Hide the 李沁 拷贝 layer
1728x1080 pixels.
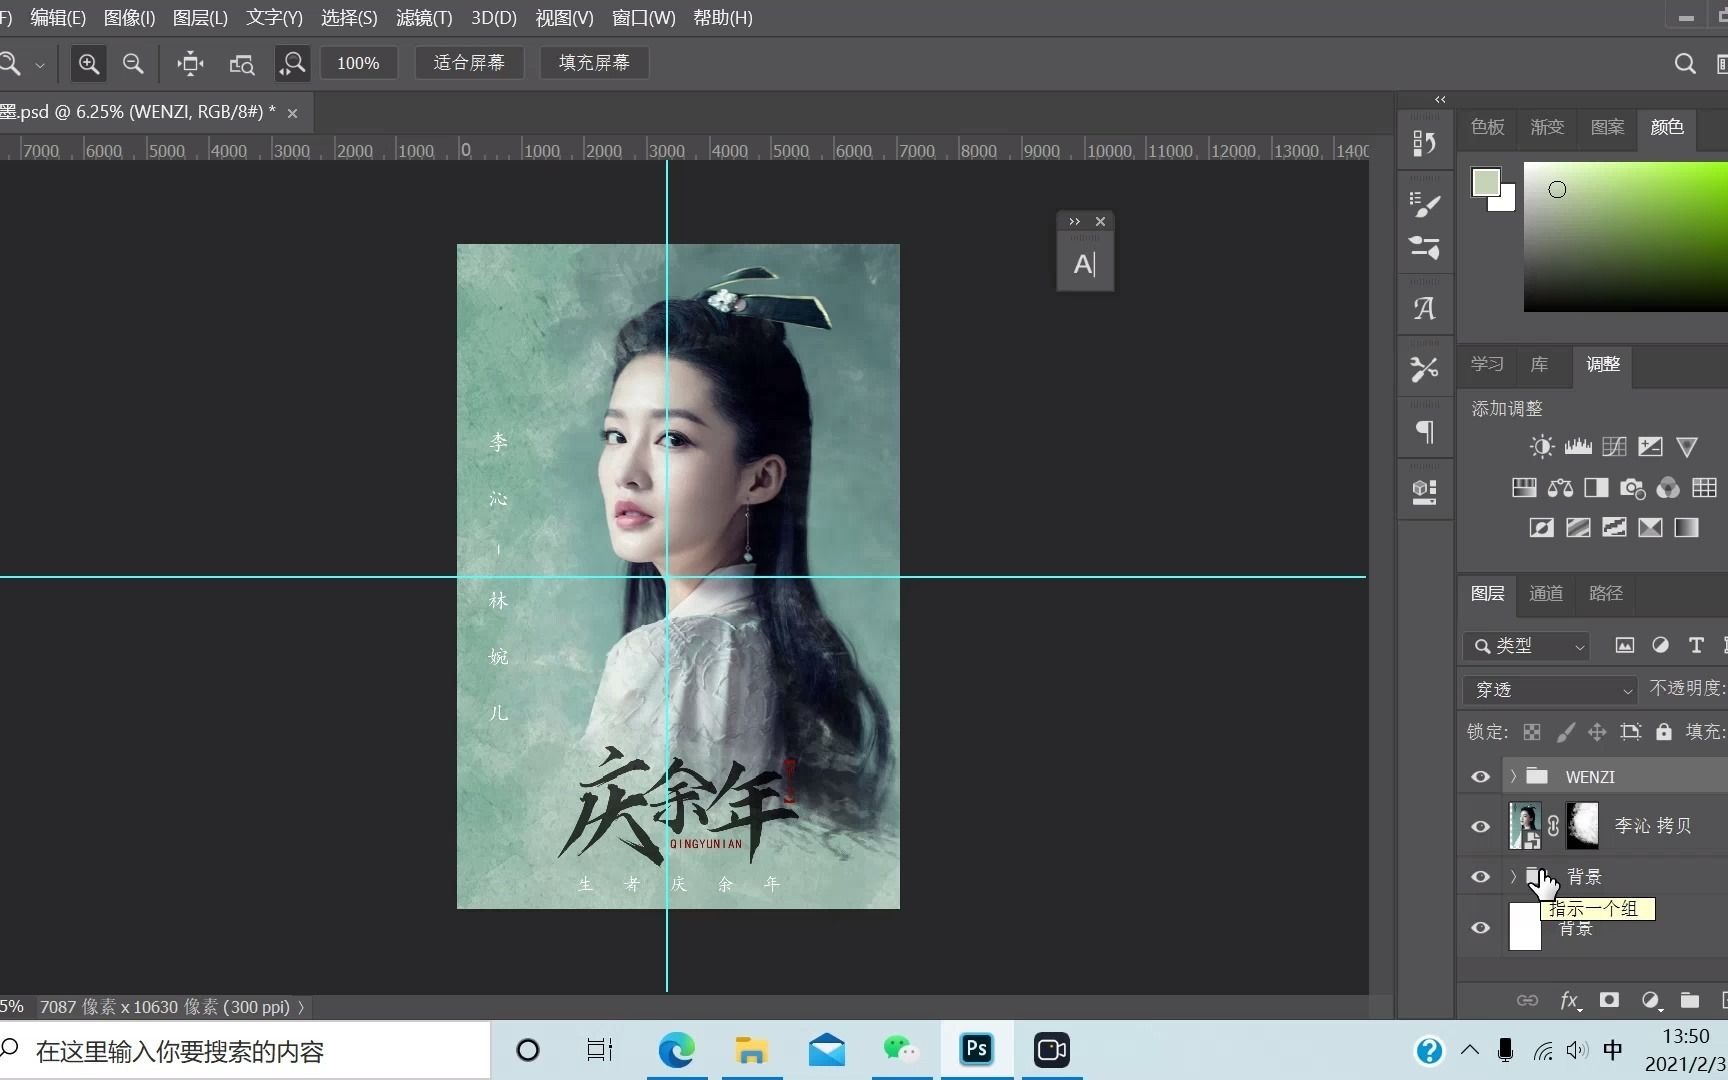pyautogui.click(x=1481, y=826)
